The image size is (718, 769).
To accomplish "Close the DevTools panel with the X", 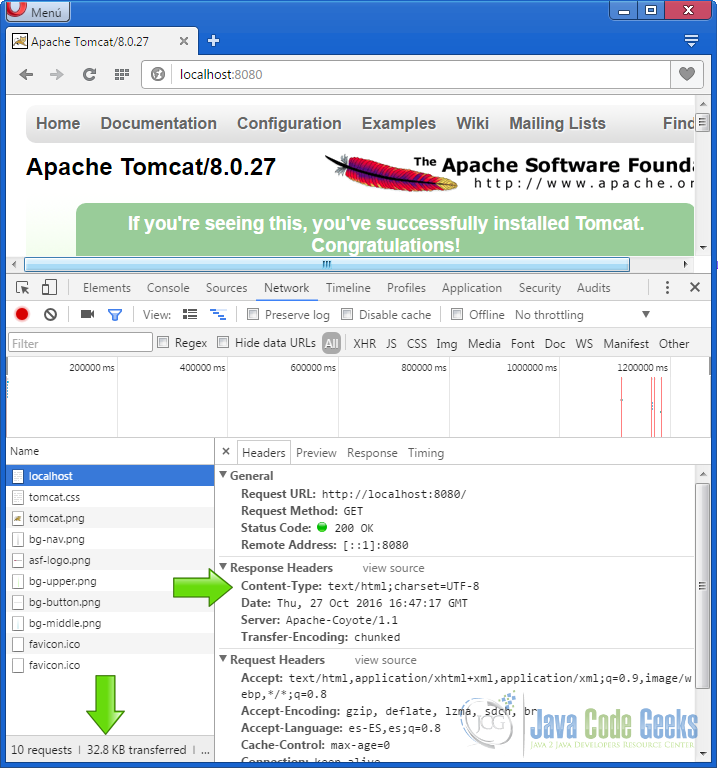I will coord(695,287).
